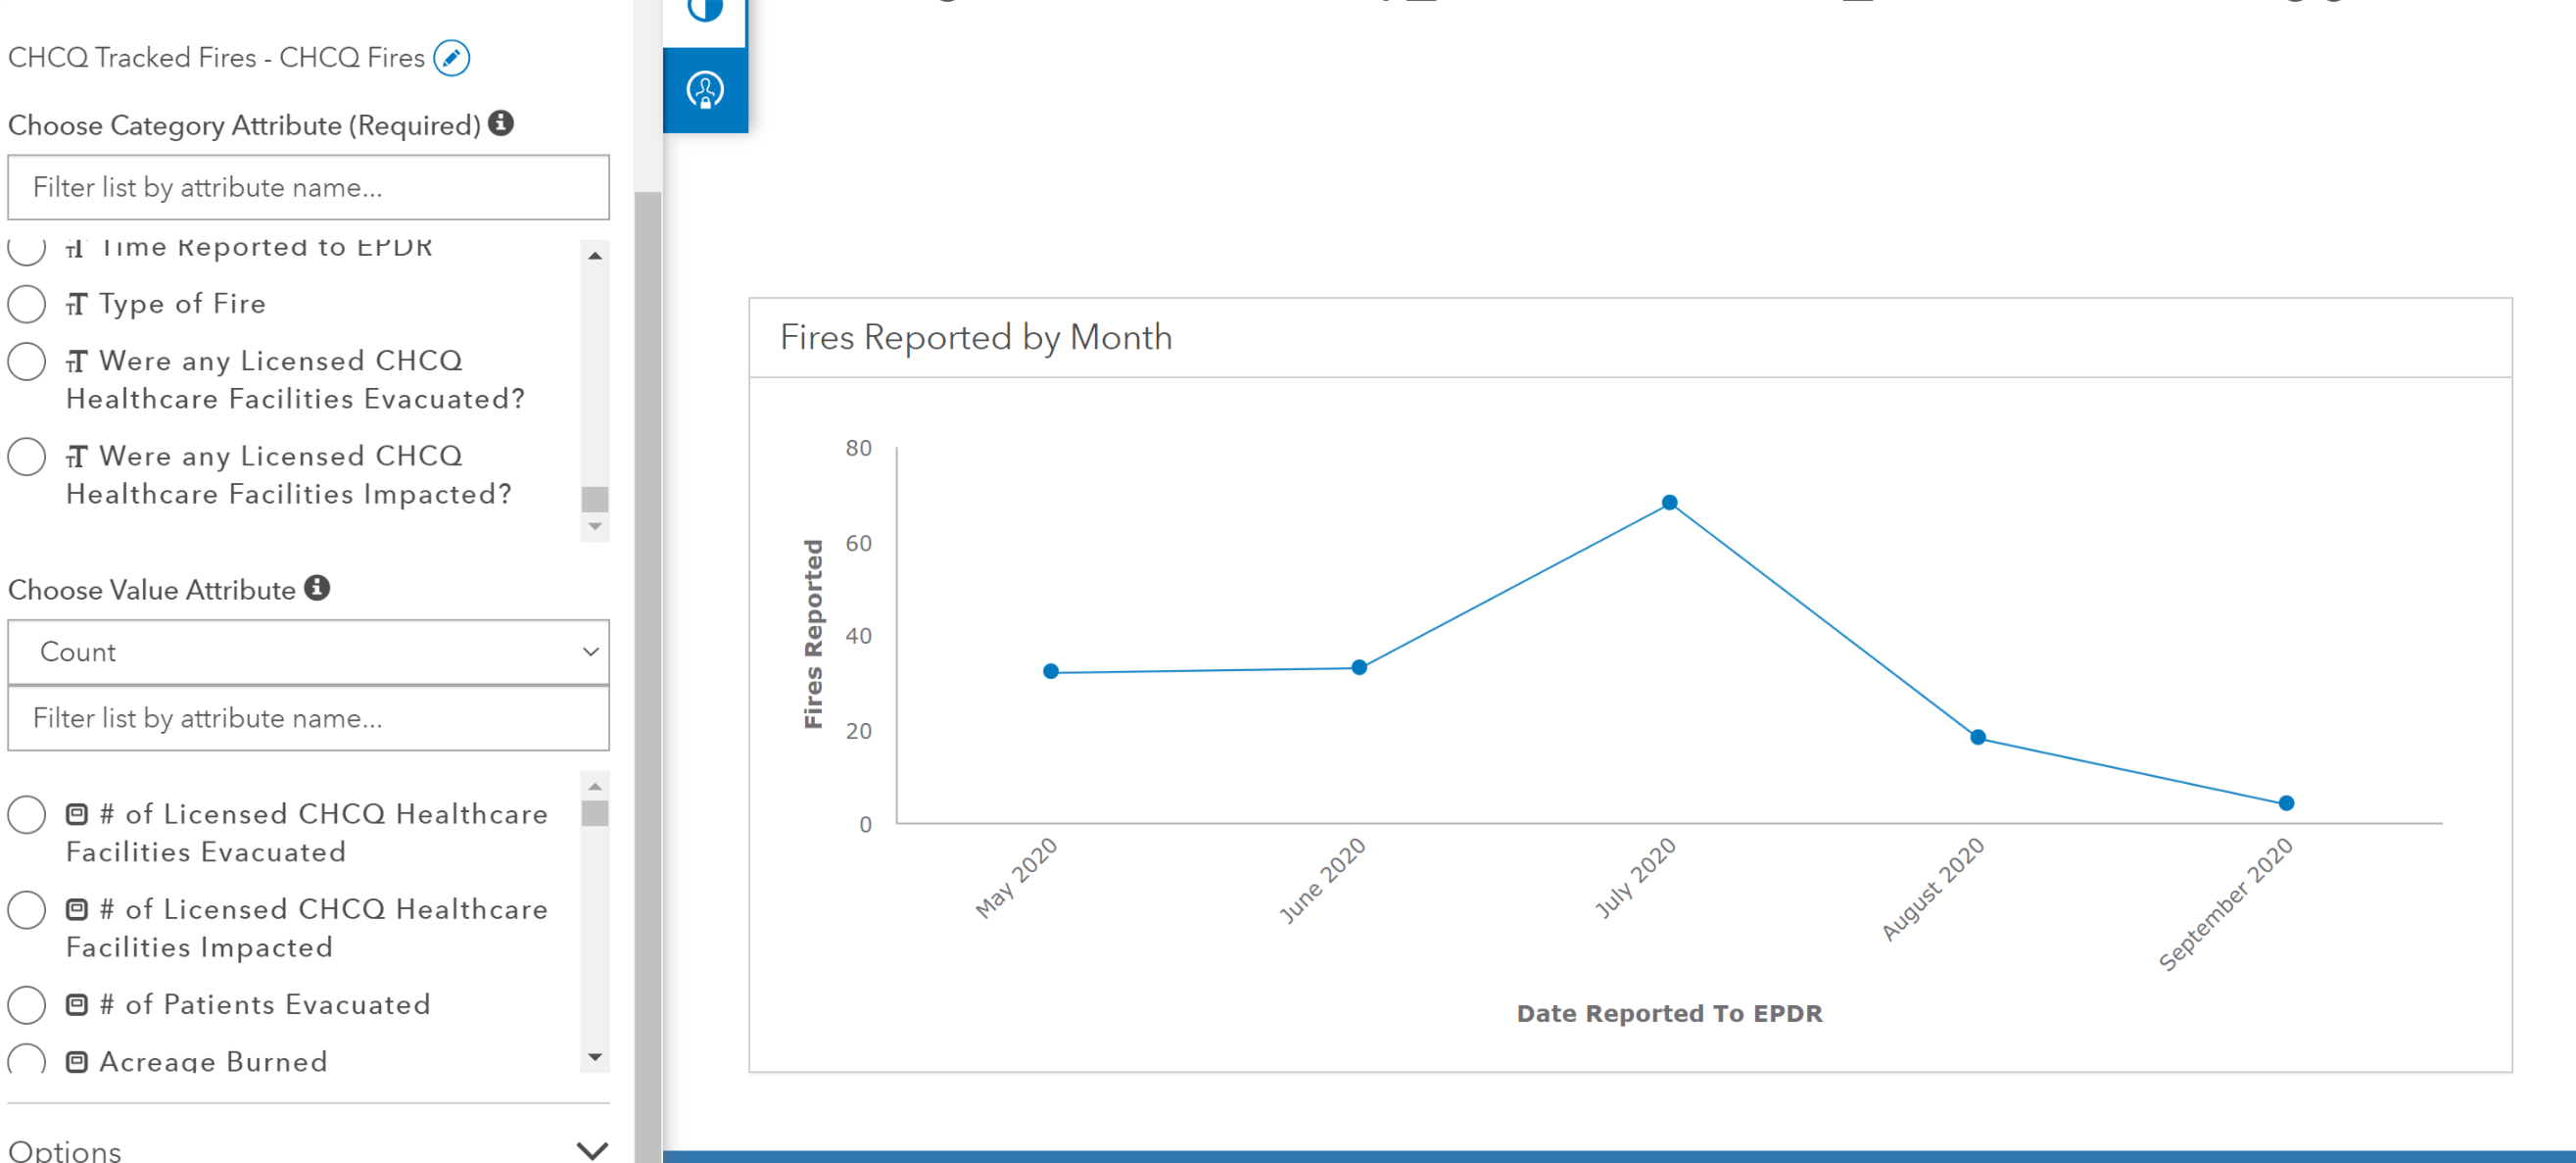Screen dimensions: 2576x1163
Task: Focus the value attribute filter field
Action: click(x=308, y=718)
